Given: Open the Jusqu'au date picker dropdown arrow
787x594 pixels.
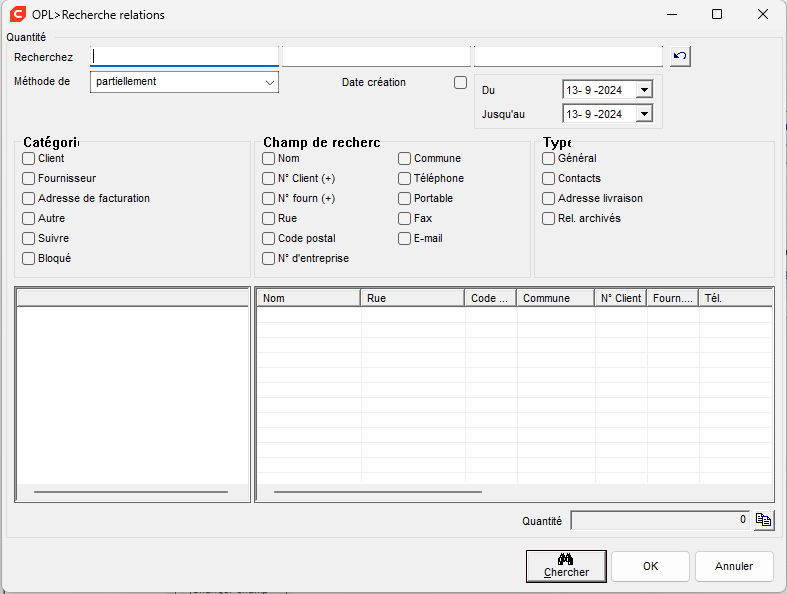Looking at the screenshot, I should [644, 114].
